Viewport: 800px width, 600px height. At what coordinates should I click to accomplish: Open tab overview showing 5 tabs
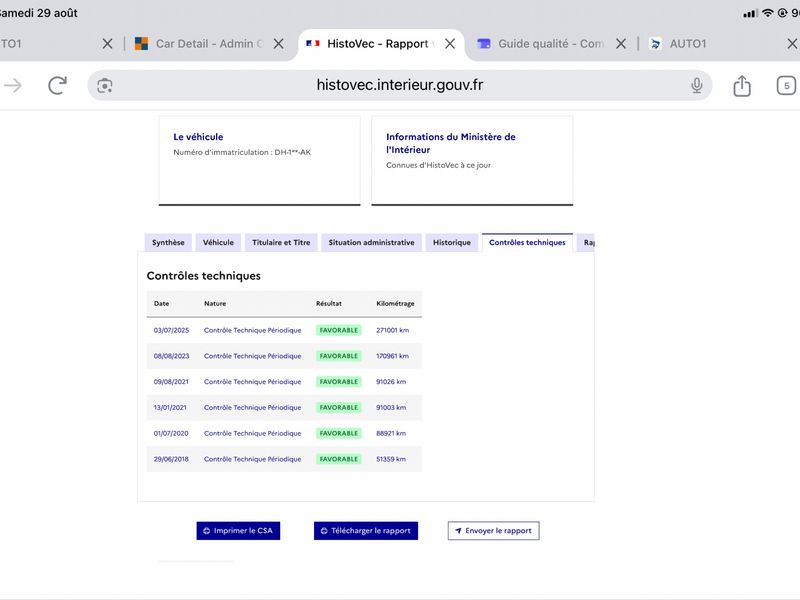786,86
